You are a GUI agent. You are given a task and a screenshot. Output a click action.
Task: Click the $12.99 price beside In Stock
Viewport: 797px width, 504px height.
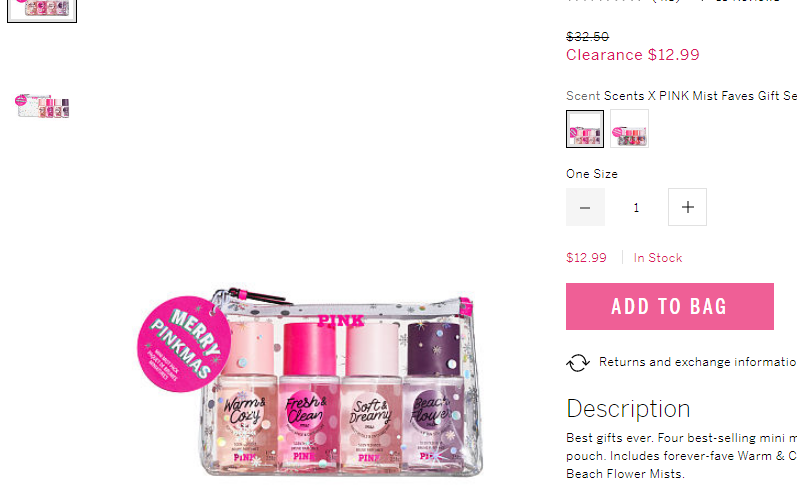[x=587, y=258]
